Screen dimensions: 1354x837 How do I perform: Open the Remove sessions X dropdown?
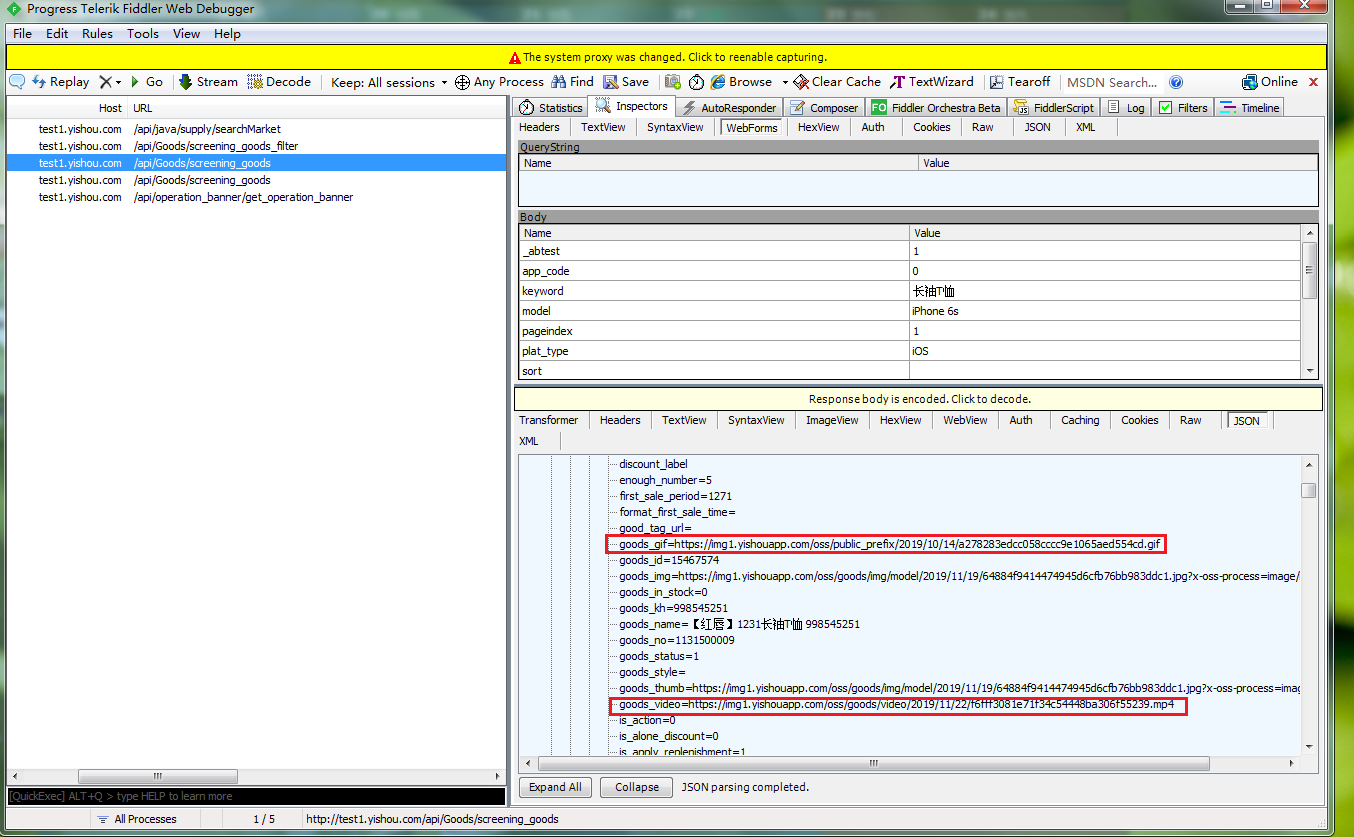coord(110,82)
